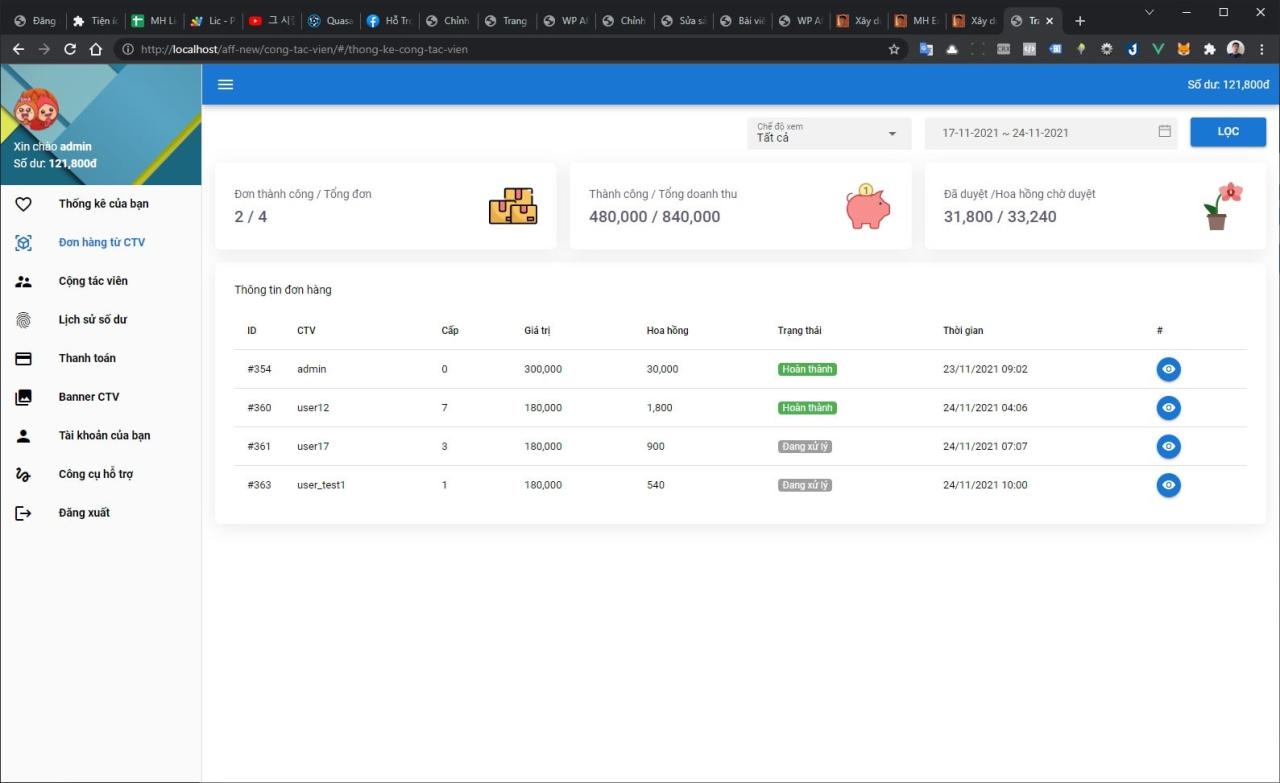The width and height of the screenshot is (1280, 783).
Task: Open the date range picker calendar
Action: tap(1163, 132)
